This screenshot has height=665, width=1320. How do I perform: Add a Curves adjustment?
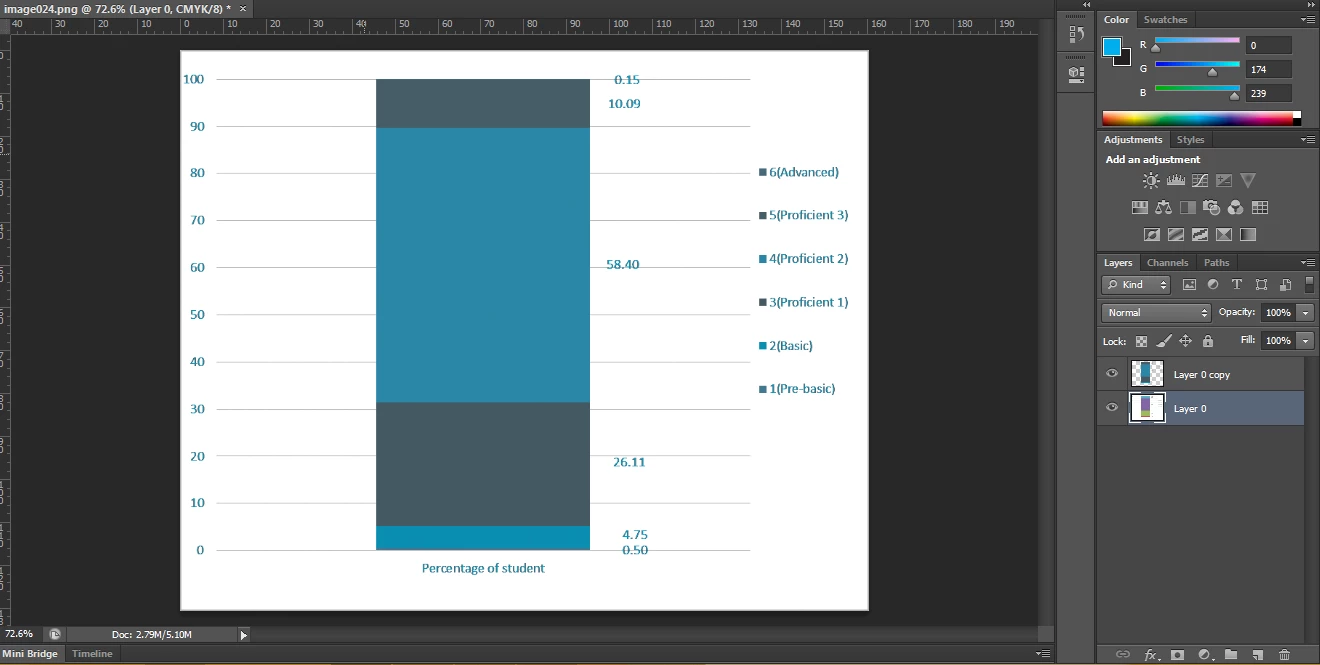(1199, 181)
